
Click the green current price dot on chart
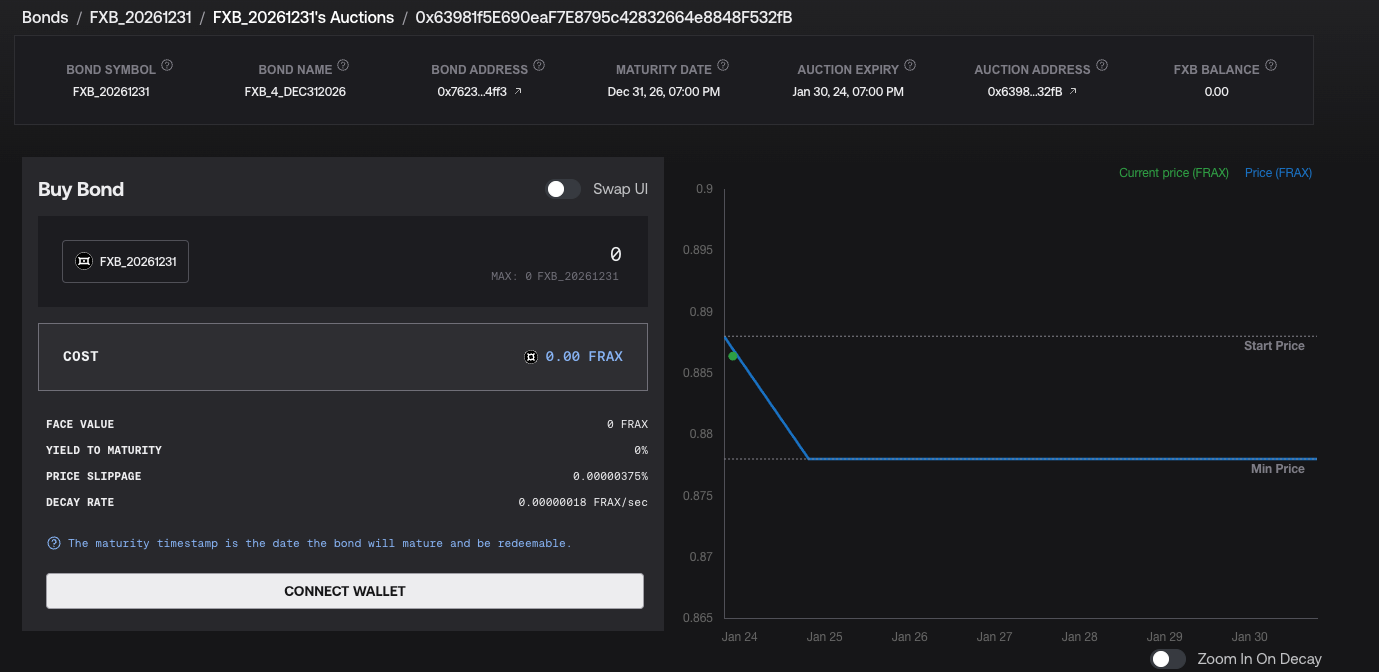point(733,356)
